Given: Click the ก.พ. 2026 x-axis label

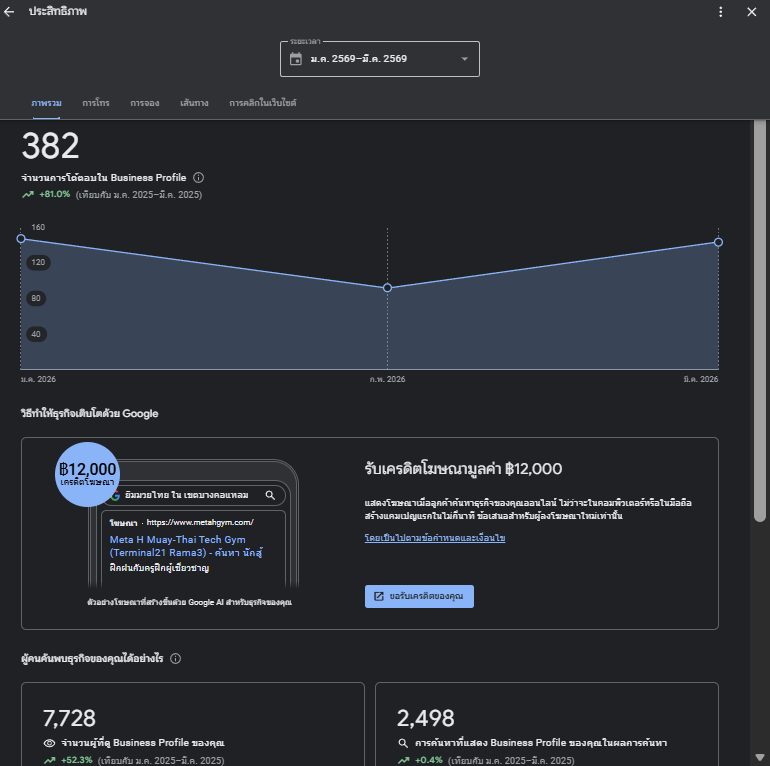Looking at the screenshot, I should (387, 379).
